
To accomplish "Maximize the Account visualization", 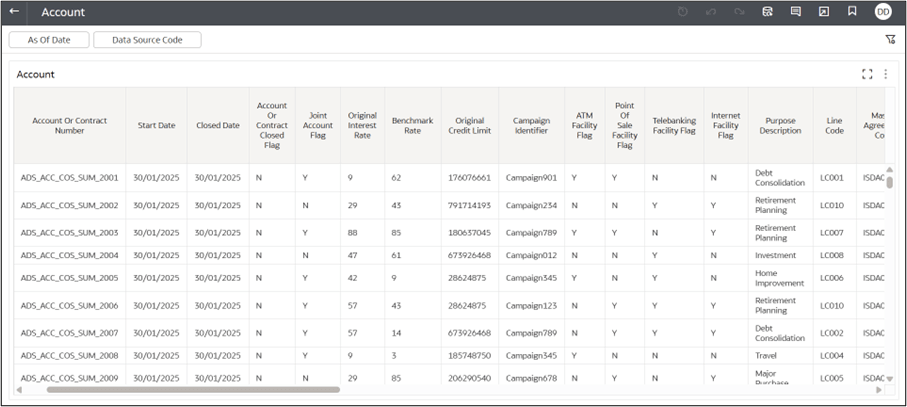I will pos(867,74).
